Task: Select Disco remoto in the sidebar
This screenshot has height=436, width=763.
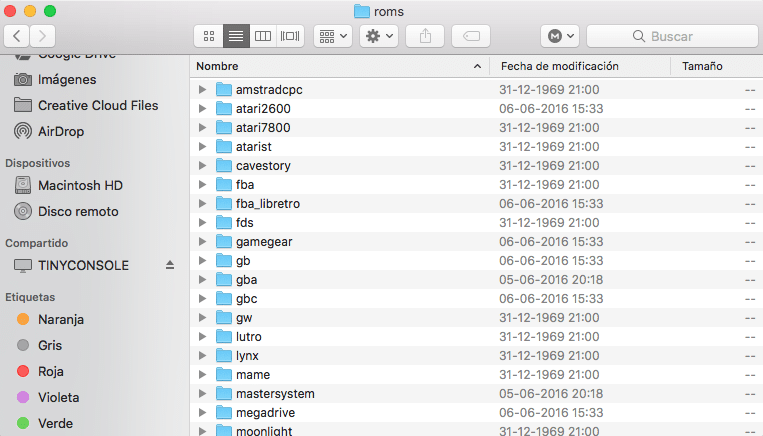Action: click(x=67, y=211)
